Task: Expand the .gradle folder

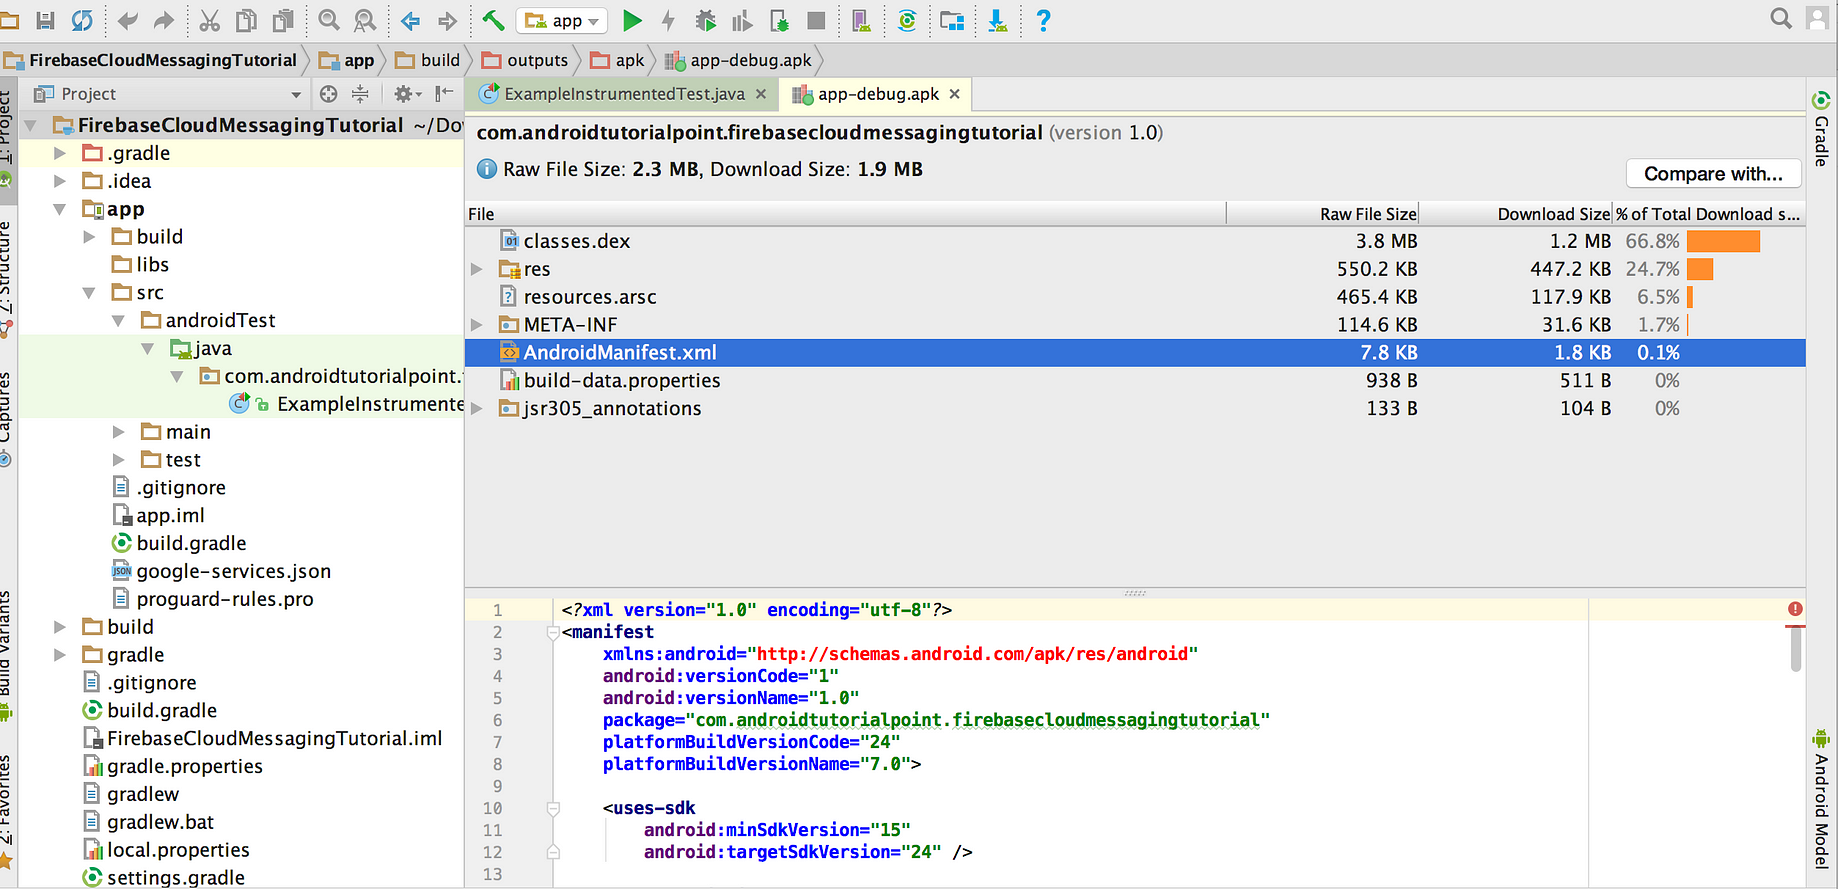Action: (x=60, y=153)
